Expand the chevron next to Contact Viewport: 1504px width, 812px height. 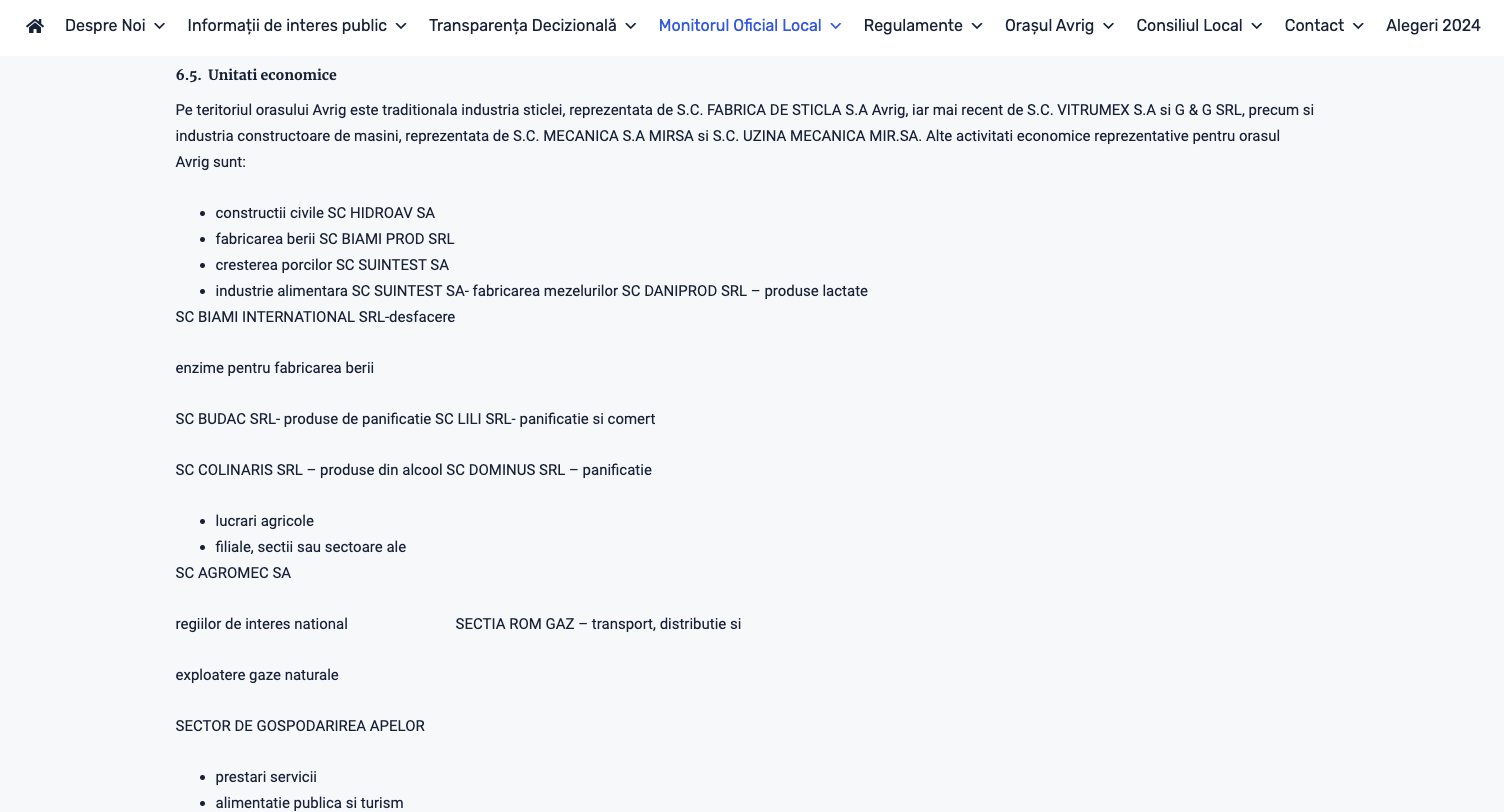[1358, 26]
